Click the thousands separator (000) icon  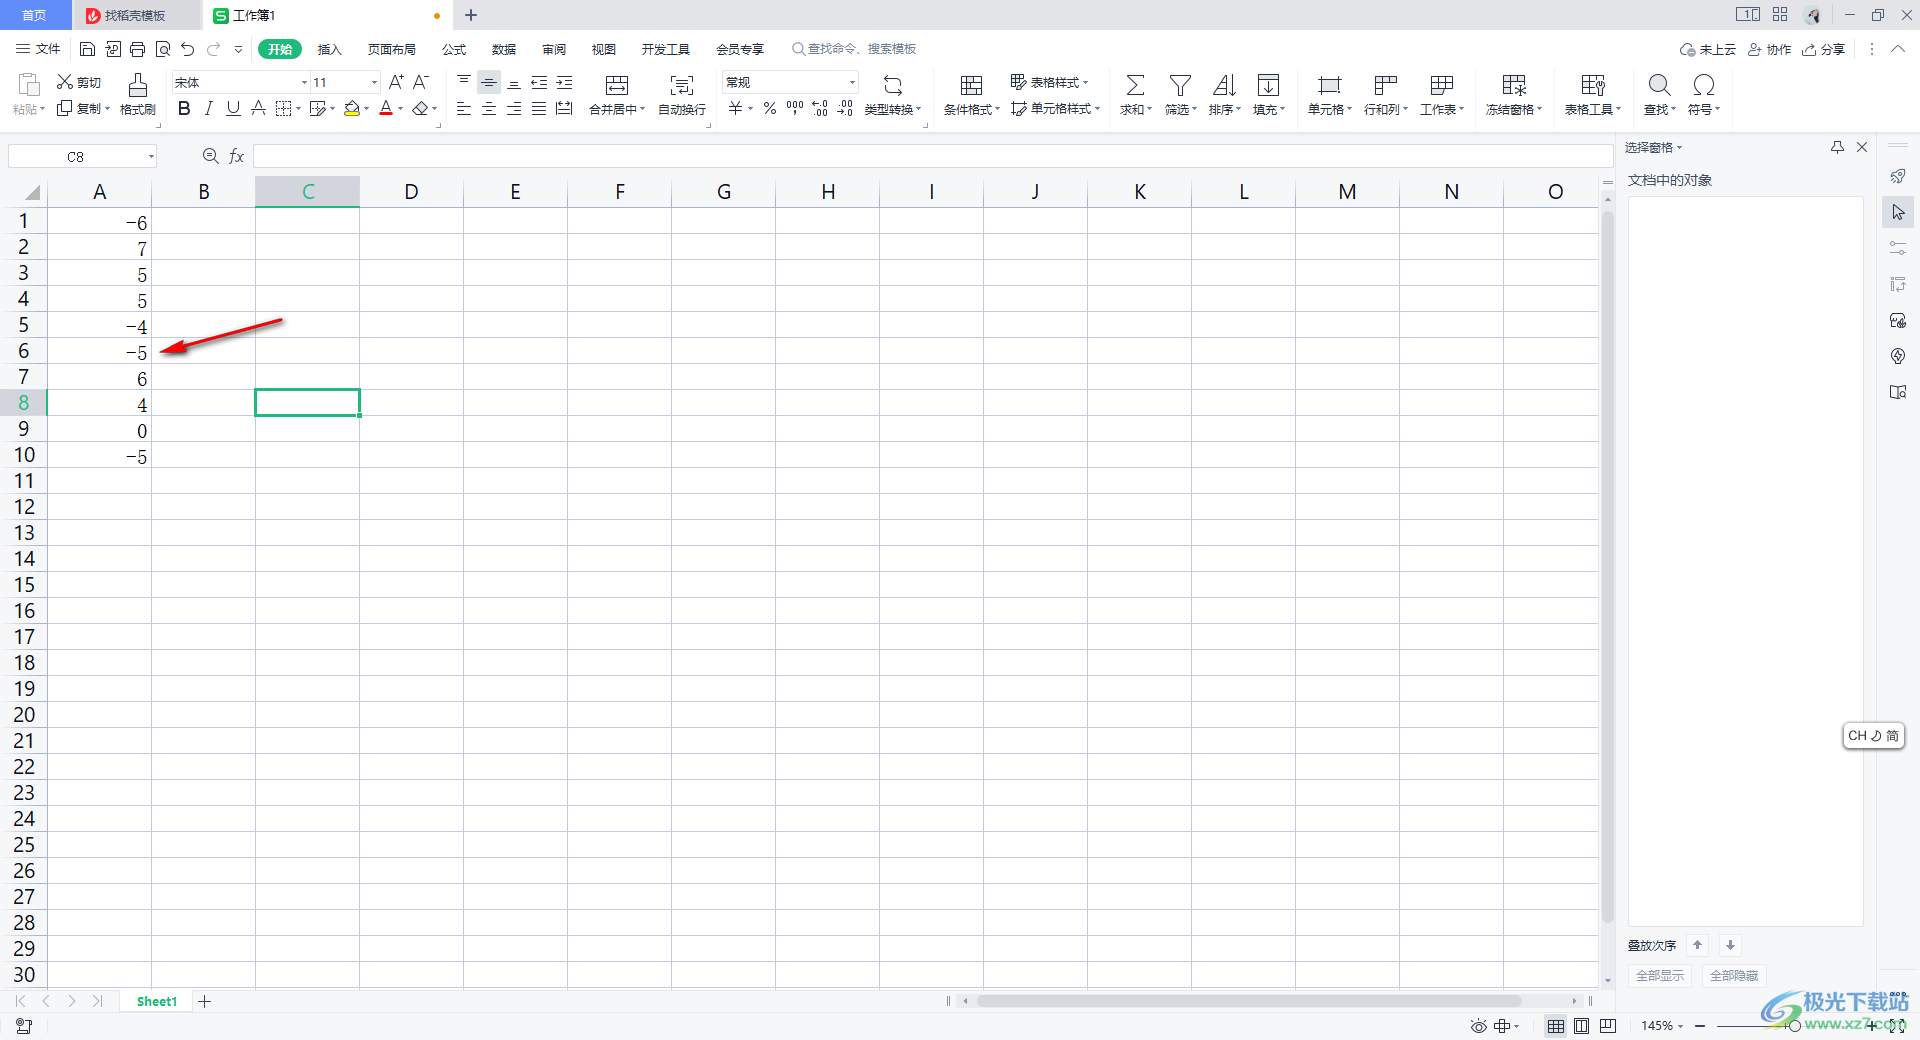pyautogui.click(x=795, y=108)
